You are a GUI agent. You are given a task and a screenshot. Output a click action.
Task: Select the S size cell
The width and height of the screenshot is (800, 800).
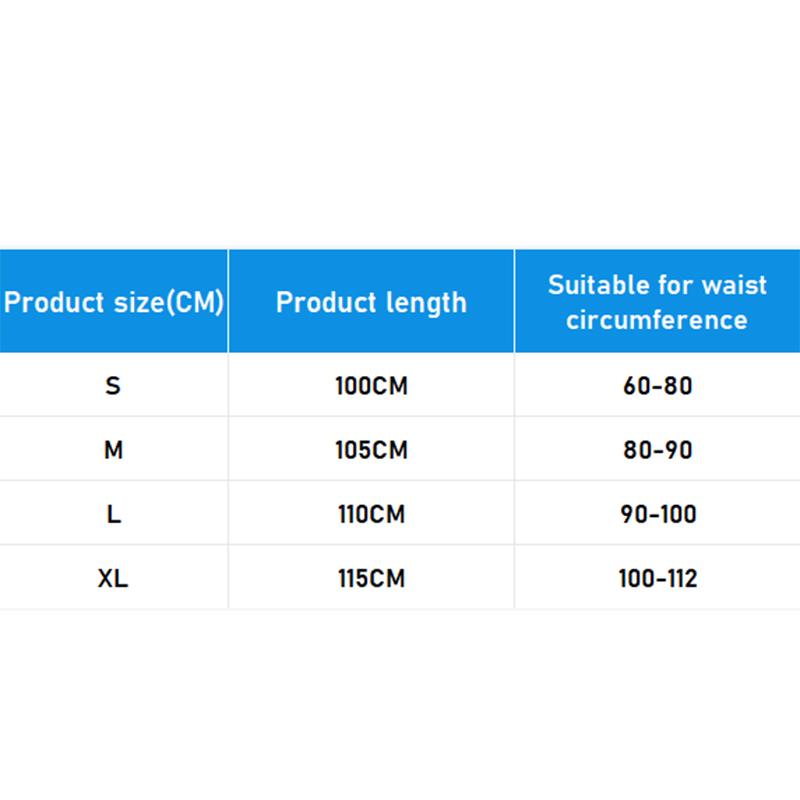pos(113,385)
